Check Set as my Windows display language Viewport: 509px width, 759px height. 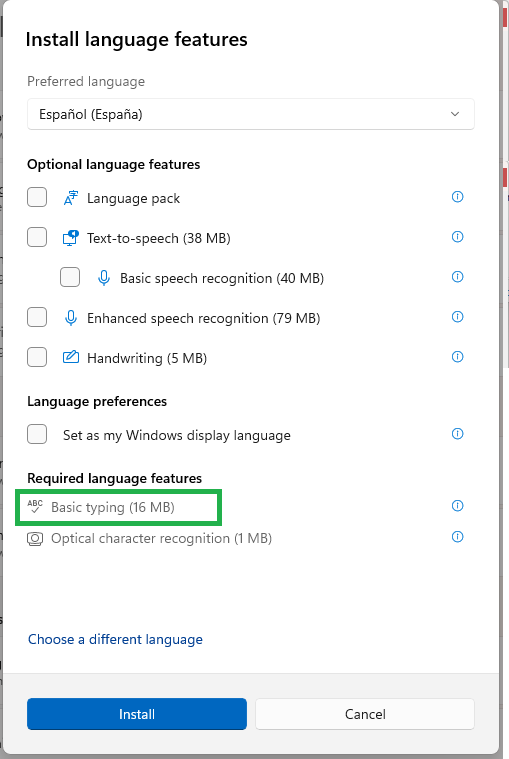pos(37,435)
